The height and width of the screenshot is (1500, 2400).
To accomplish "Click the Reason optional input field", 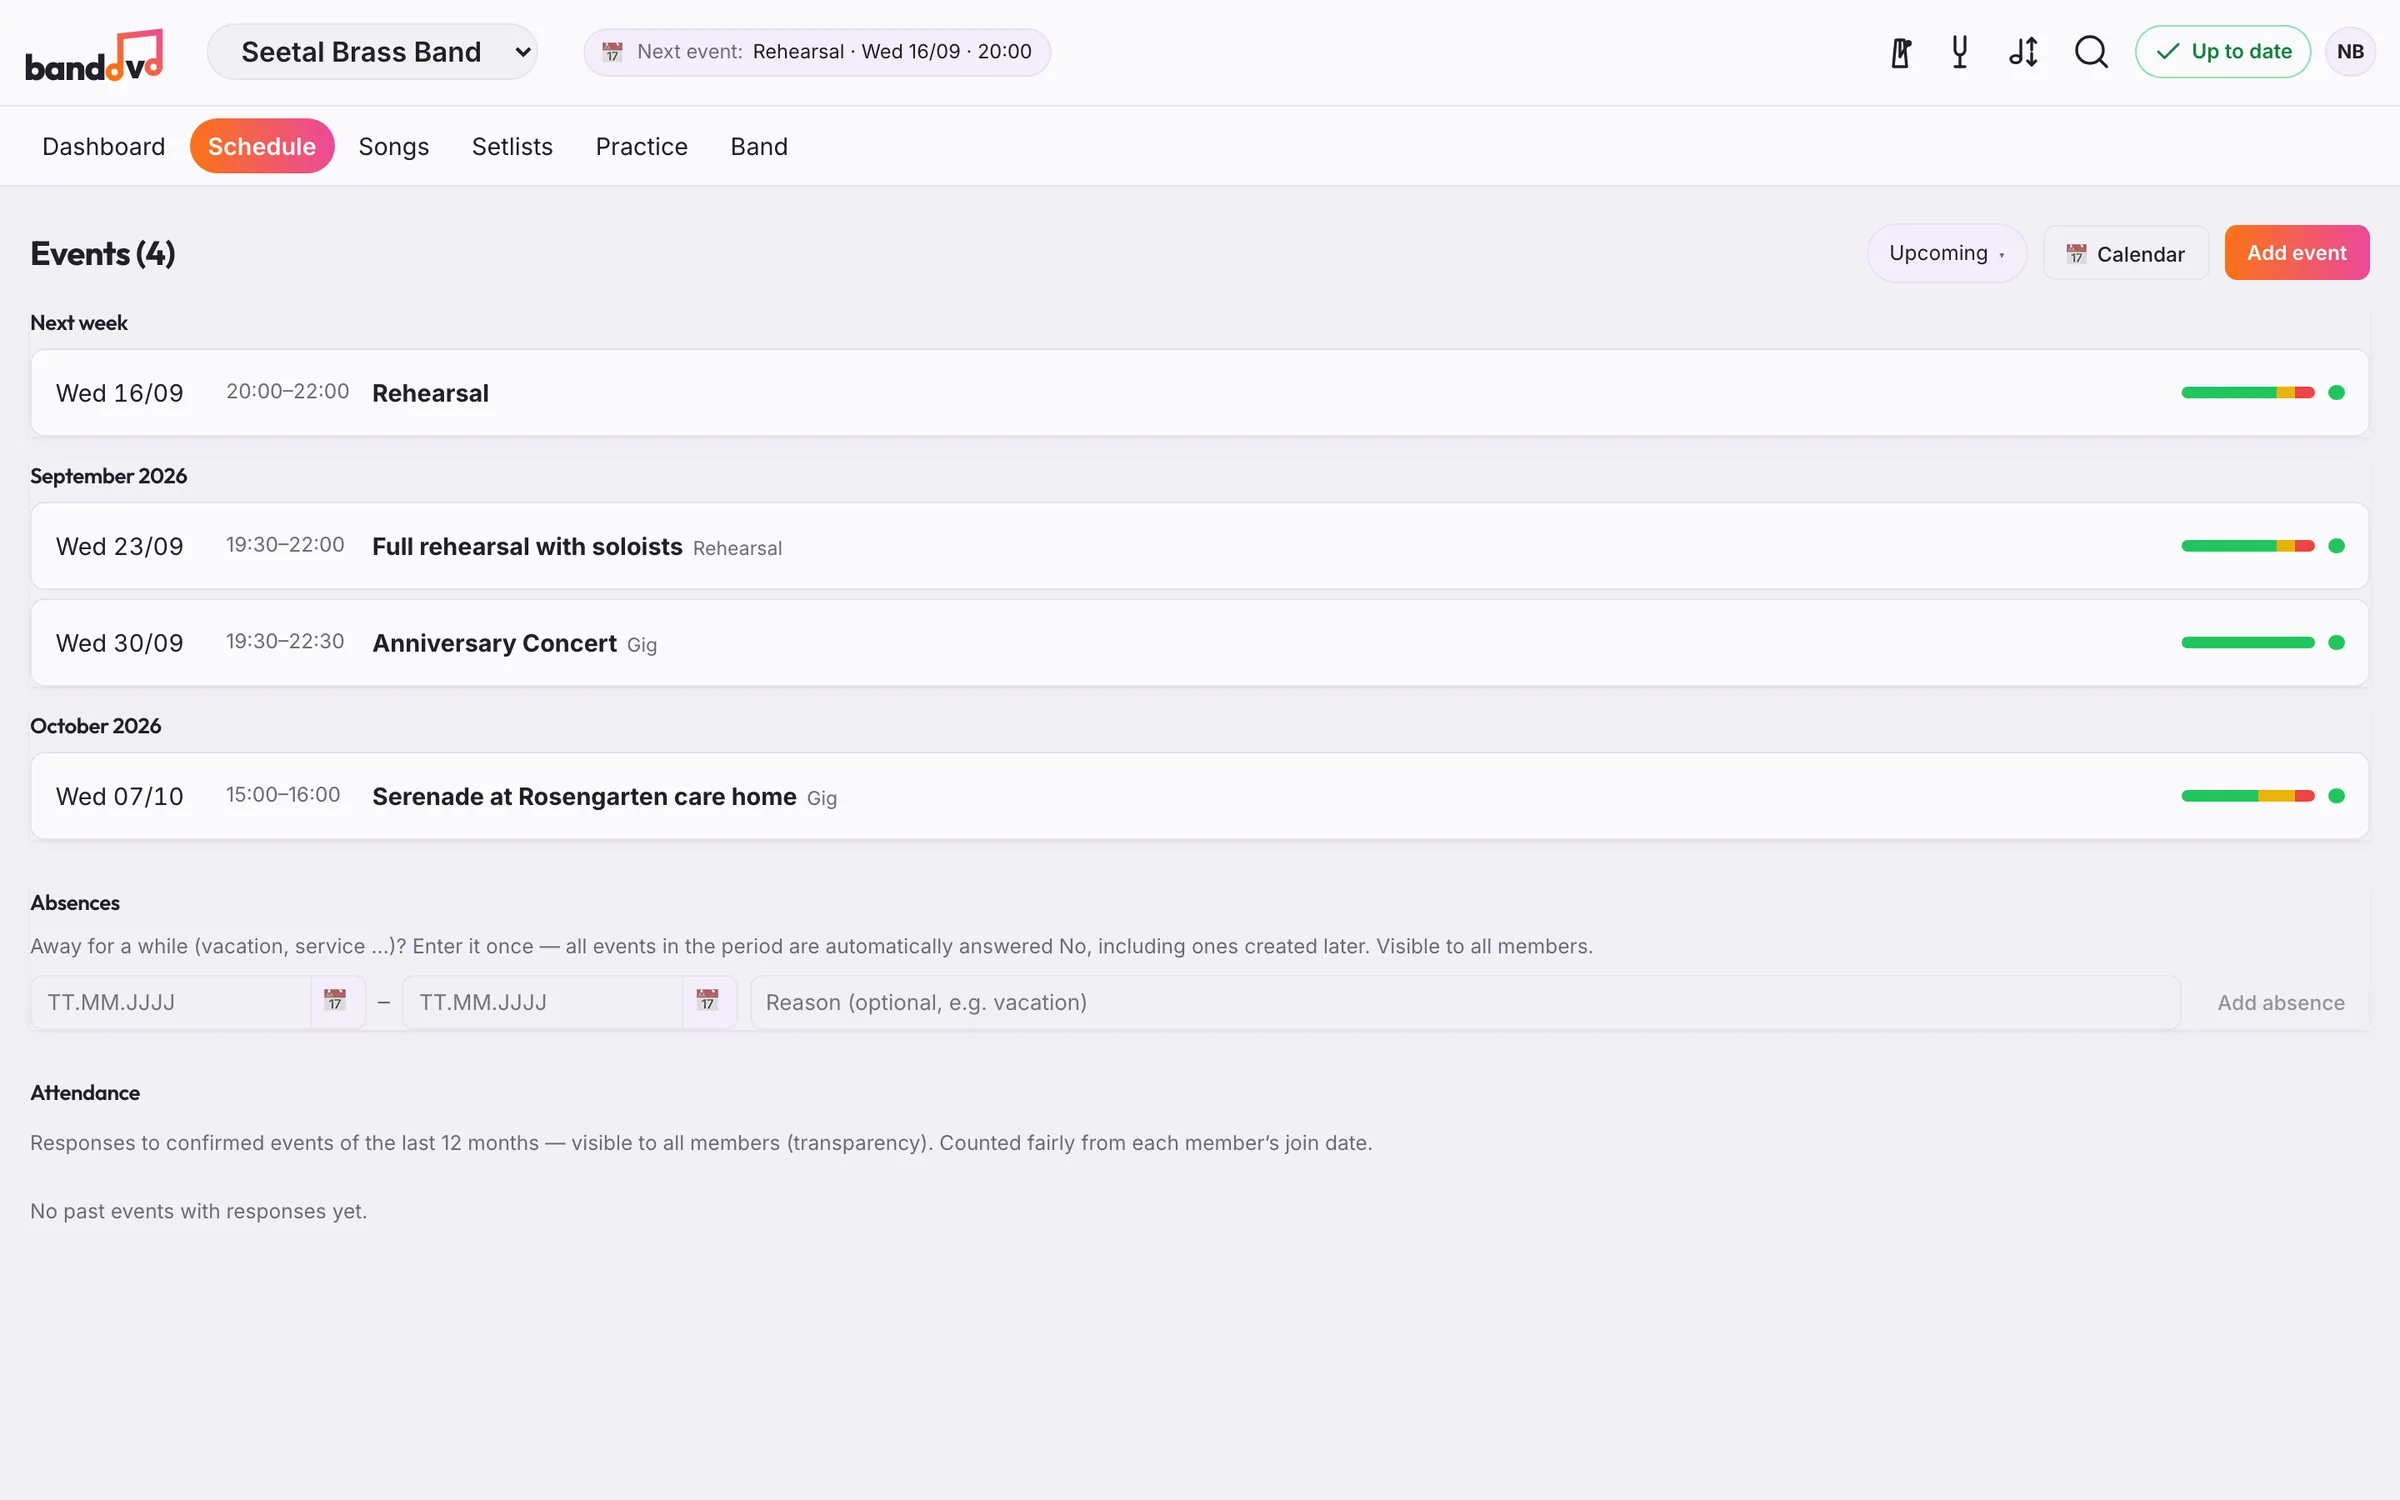I will 1465,1002.
